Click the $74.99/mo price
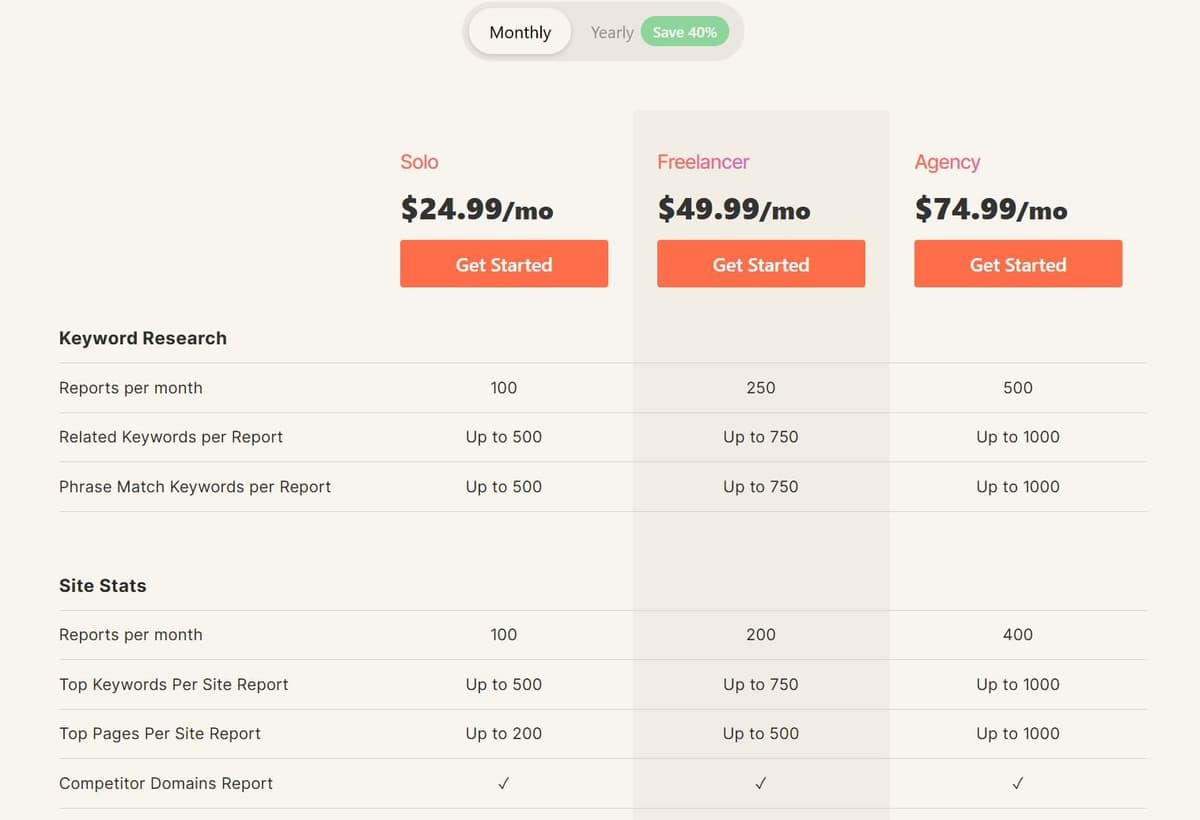1200x820 pixels. [x=991, y=209]
